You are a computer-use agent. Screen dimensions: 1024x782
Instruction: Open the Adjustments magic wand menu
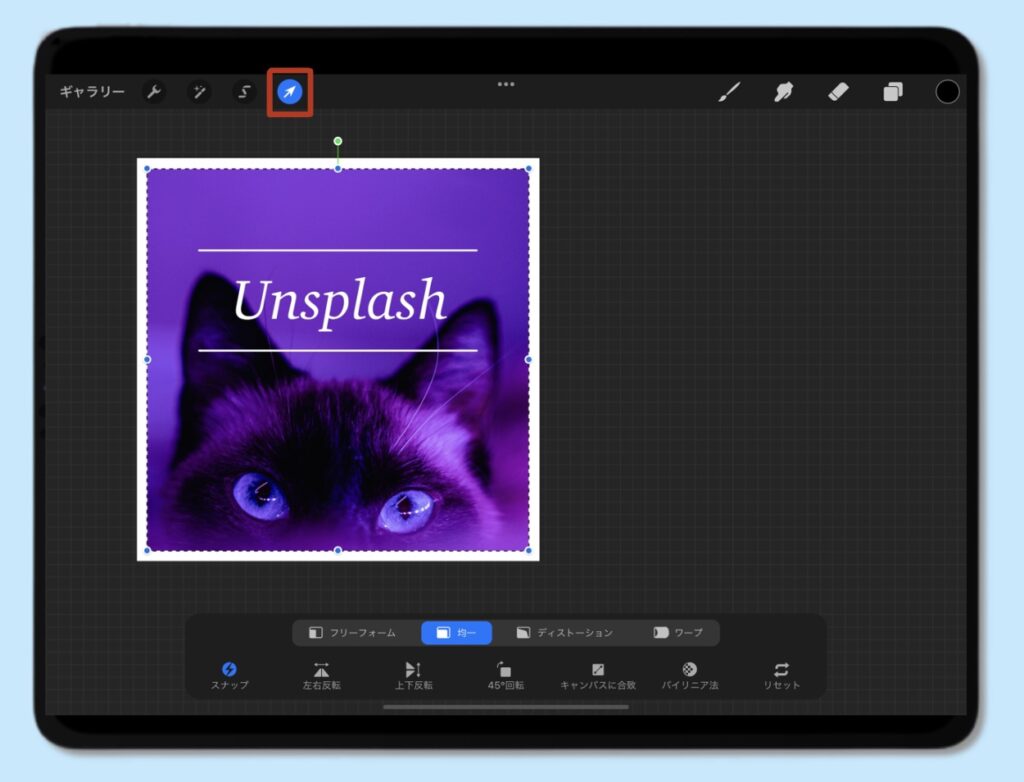click(x=199, y=92)
